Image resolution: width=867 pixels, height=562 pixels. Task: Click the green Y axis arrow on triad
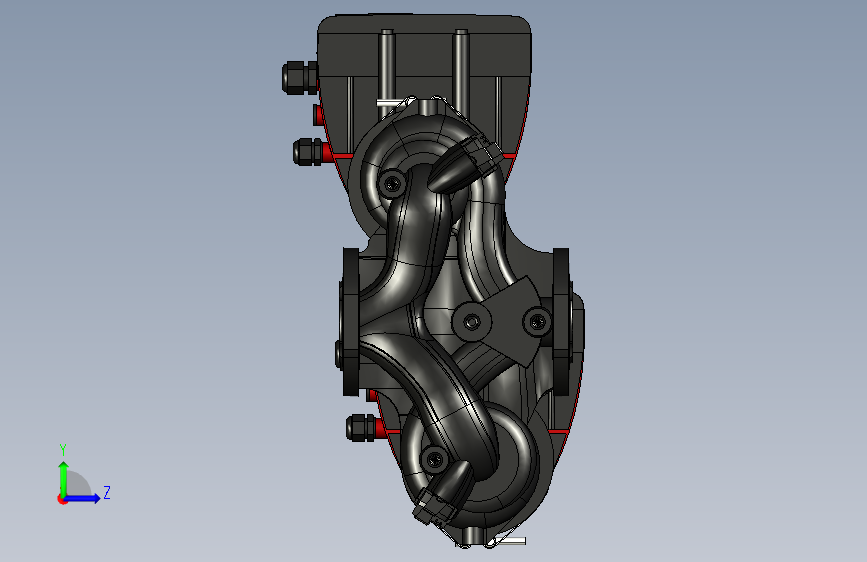64,479
